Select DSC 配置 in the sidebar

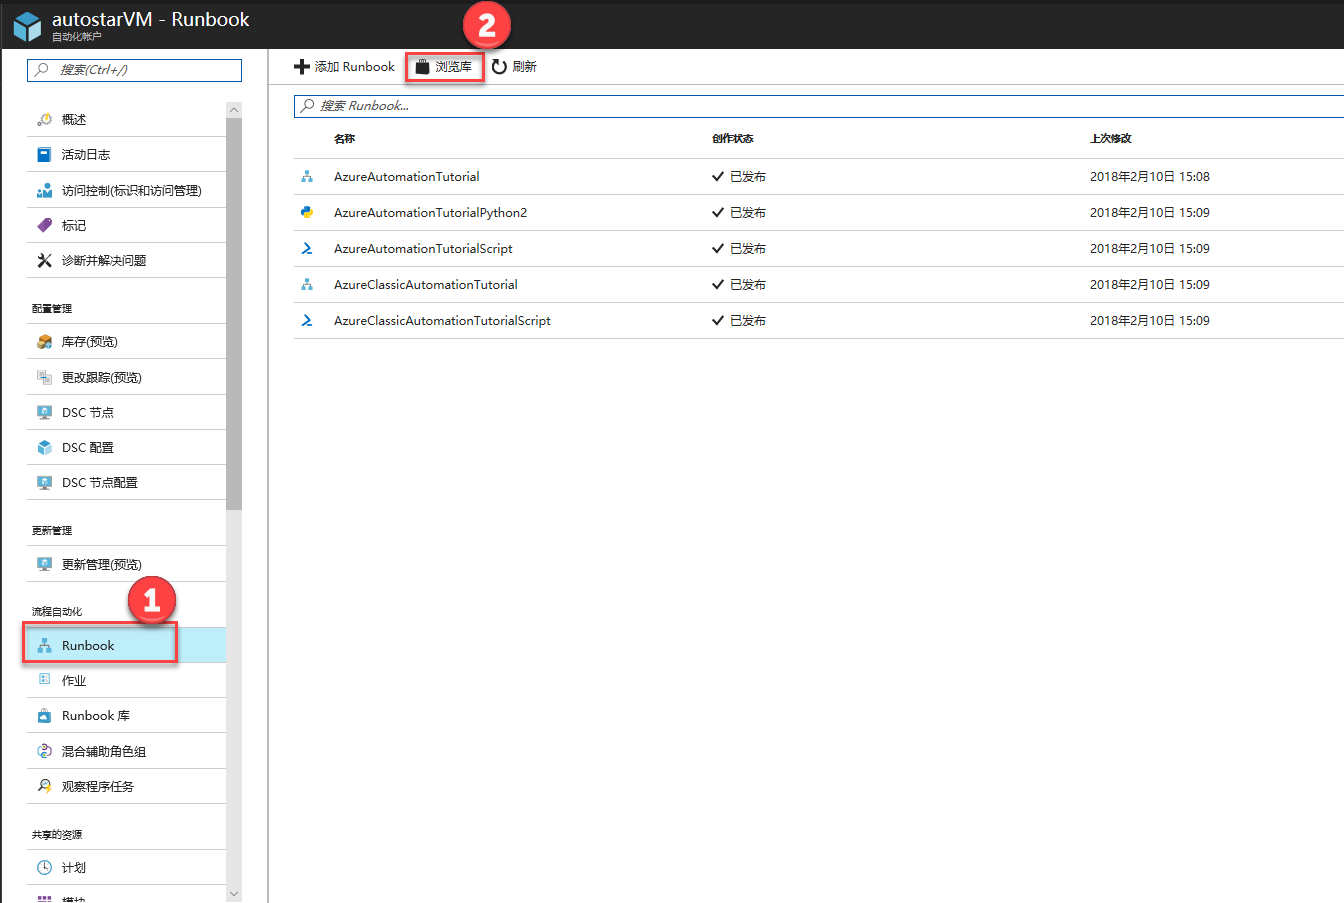coord(127,447)
